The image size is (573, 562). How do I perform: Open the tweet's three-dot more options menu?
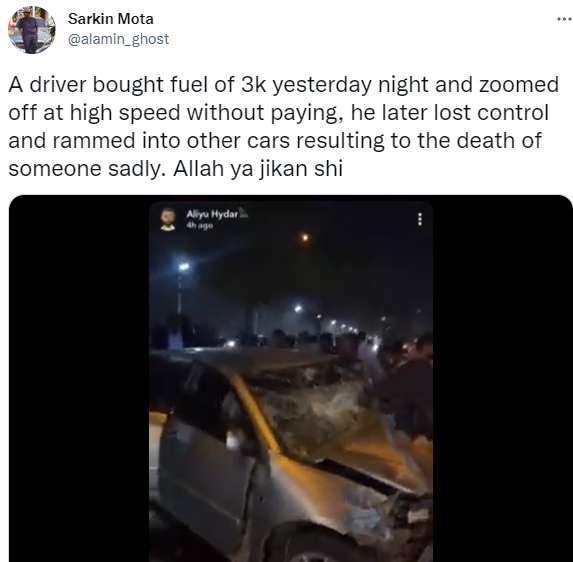[564, 19]
